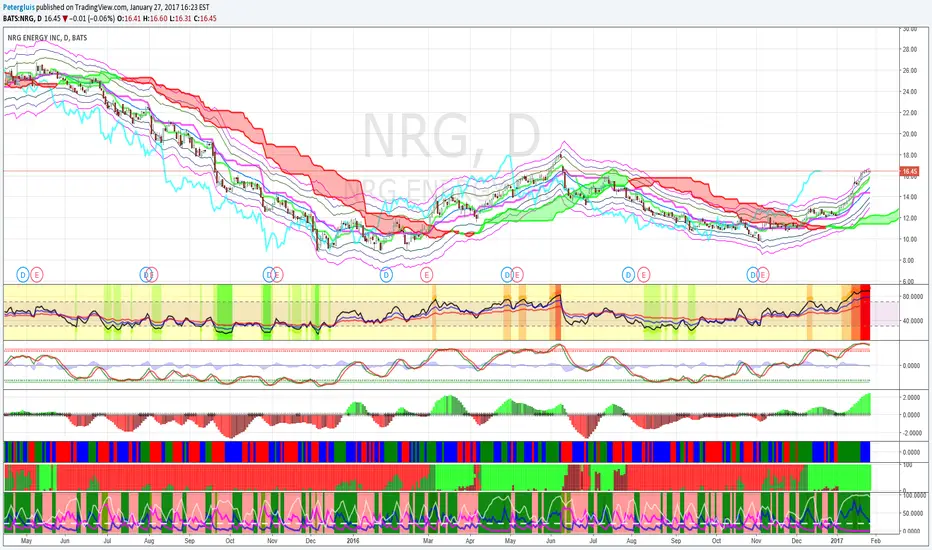Click the 24.00 price axis label
Image resolution: width=932 pixels, height=550 pixels.
[909, 92]
